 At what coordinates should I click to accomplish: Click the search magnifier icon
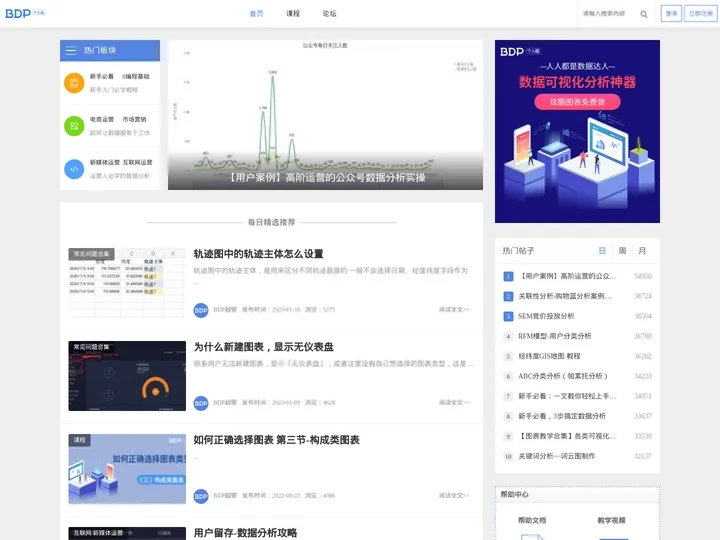(644, 14)
